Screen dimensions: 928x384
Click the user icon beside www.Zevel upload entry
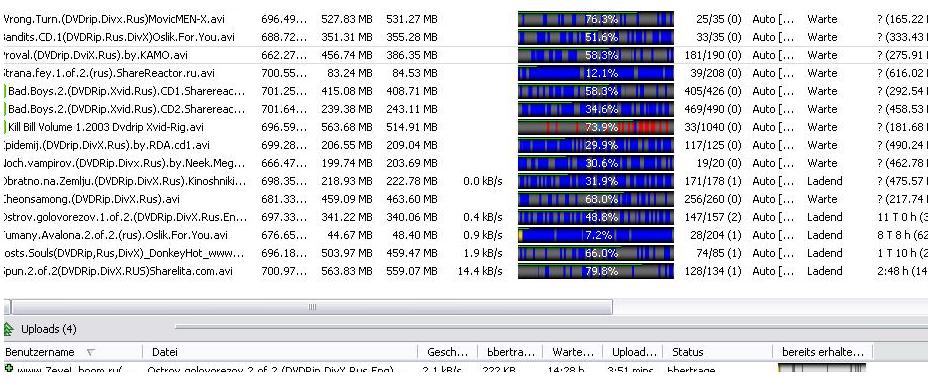click(x=9, y=369)
